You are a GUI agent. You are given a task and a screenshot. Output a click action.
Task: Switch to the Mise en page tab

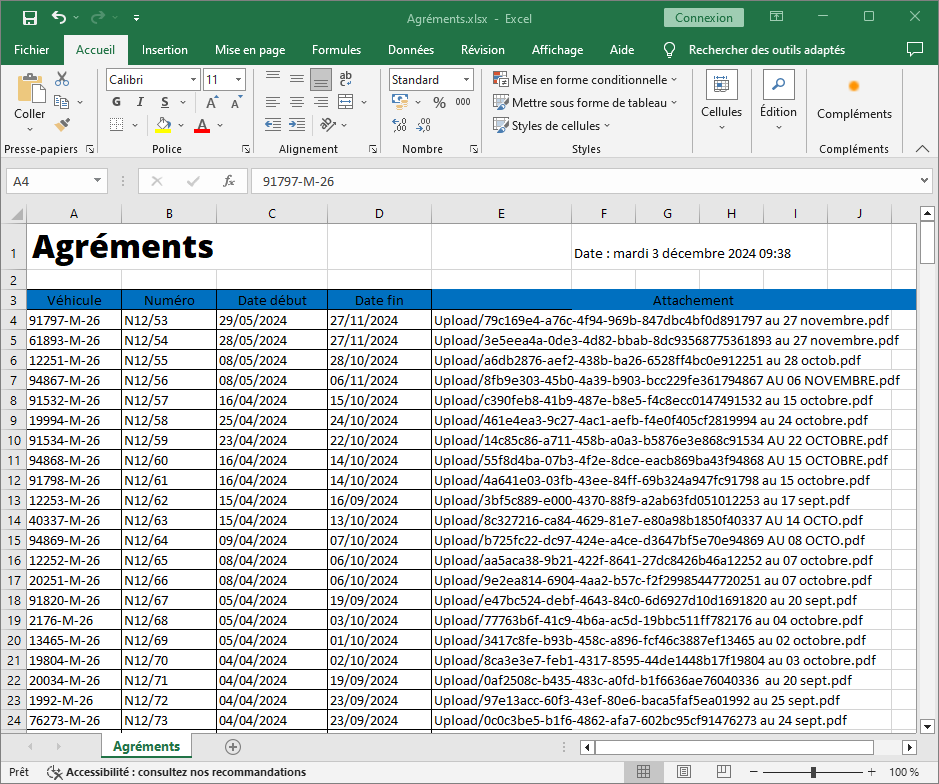click(250, 50)
